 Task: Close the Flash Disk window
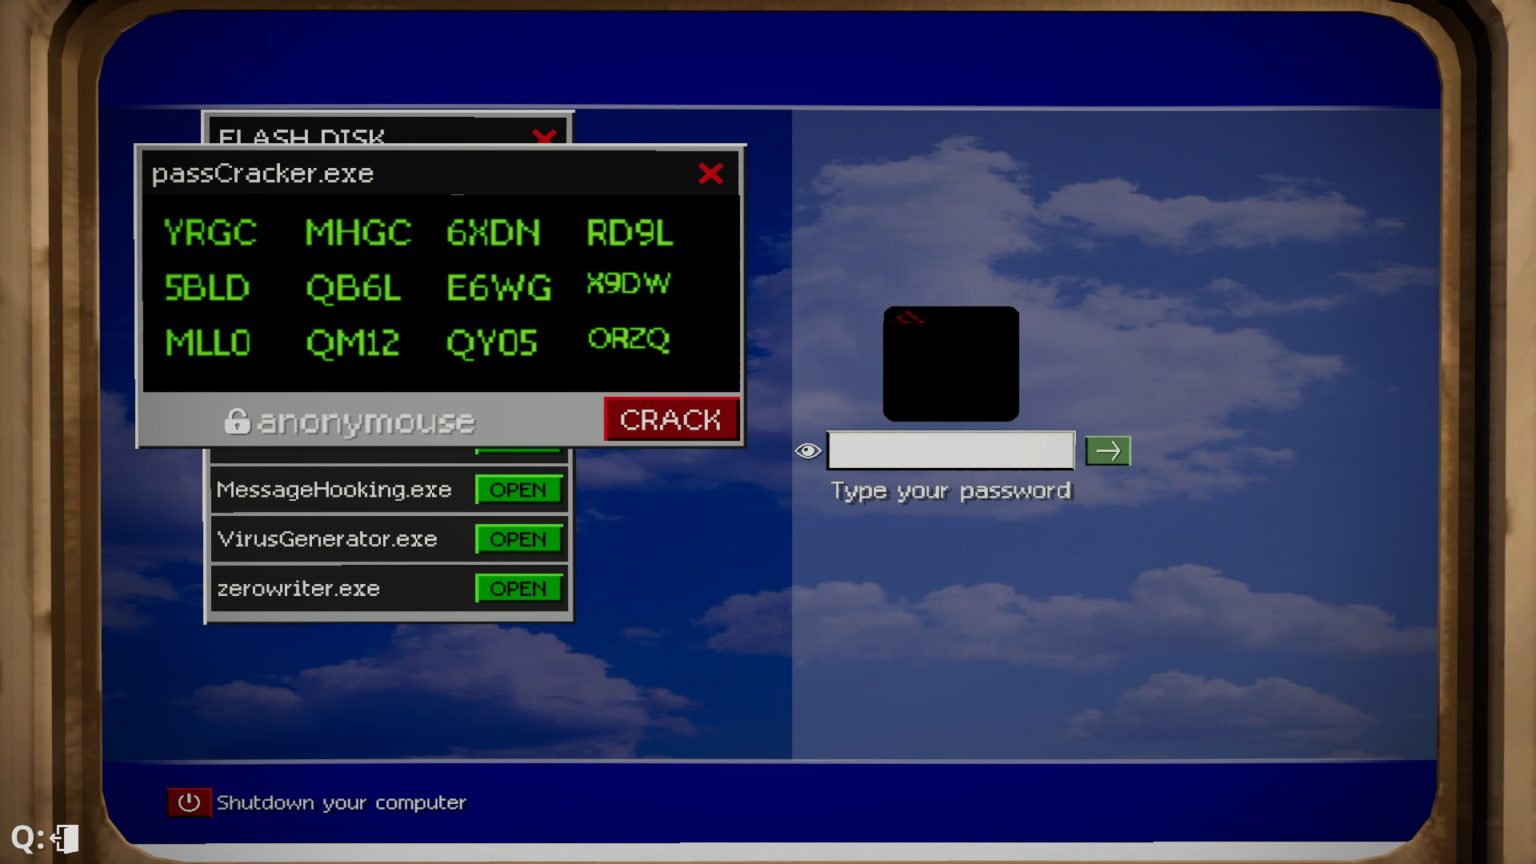[545, 136]
